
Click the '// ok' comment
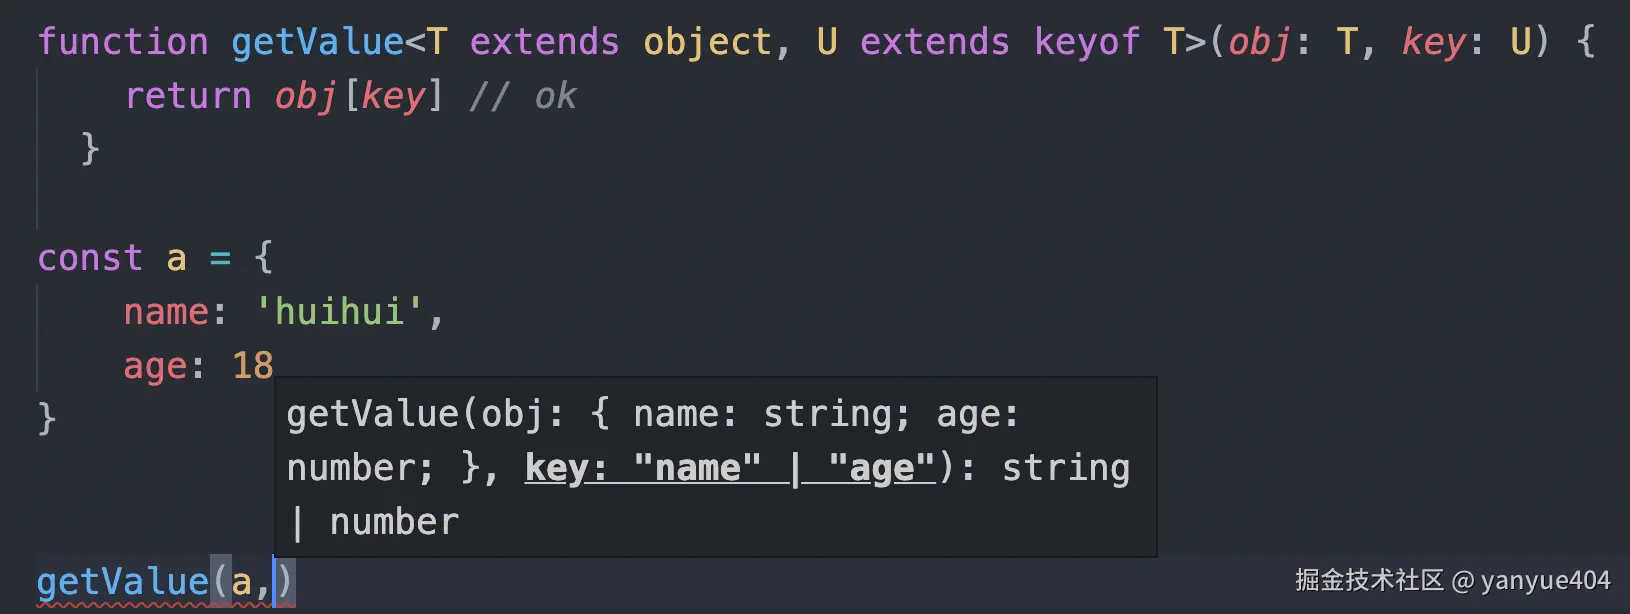tap(523, 96)
